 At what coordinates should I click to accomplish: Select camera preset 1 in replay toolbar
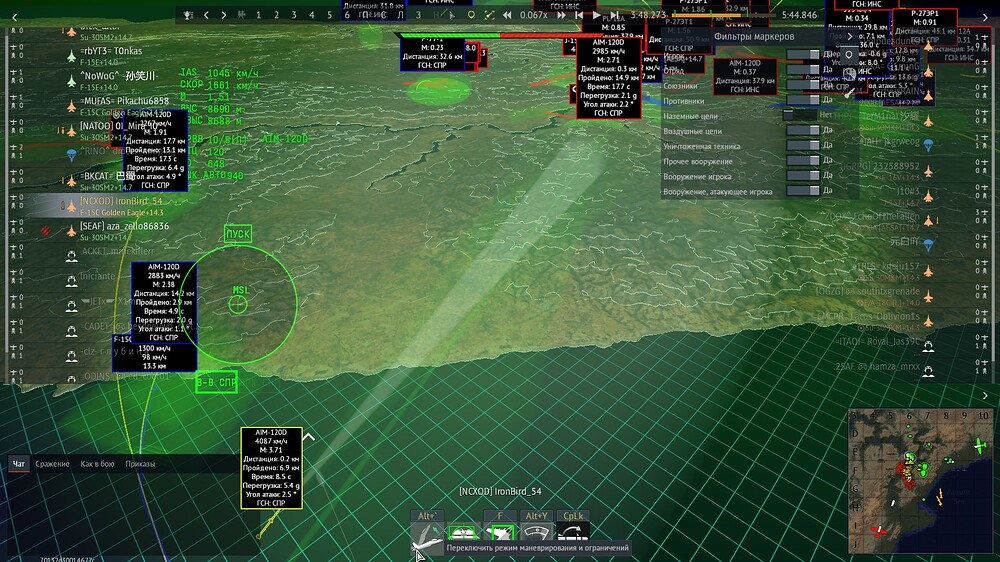tap(258, 15)
